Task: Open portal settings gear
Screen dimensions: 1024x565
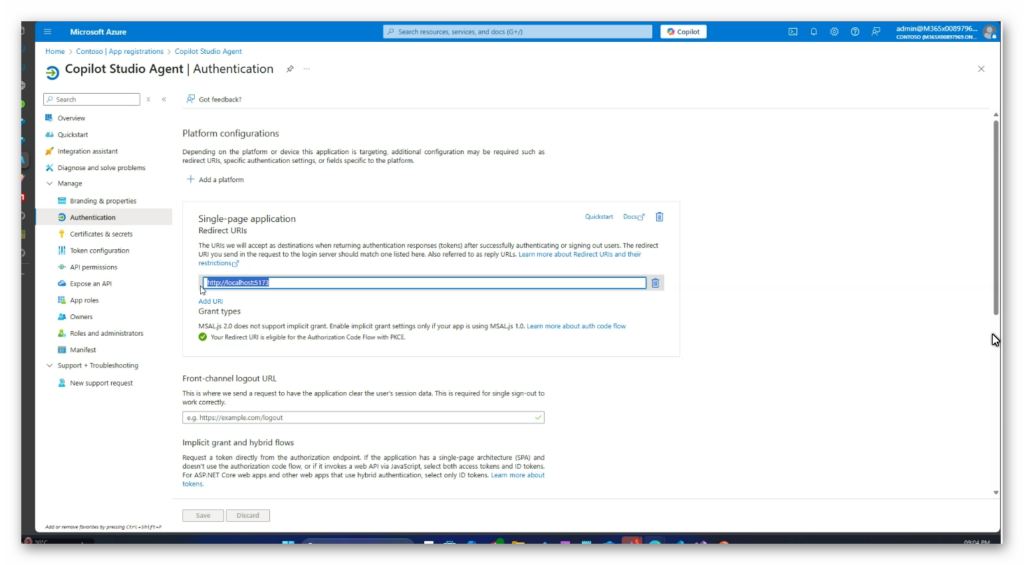Action: click(x=834, y=31)
